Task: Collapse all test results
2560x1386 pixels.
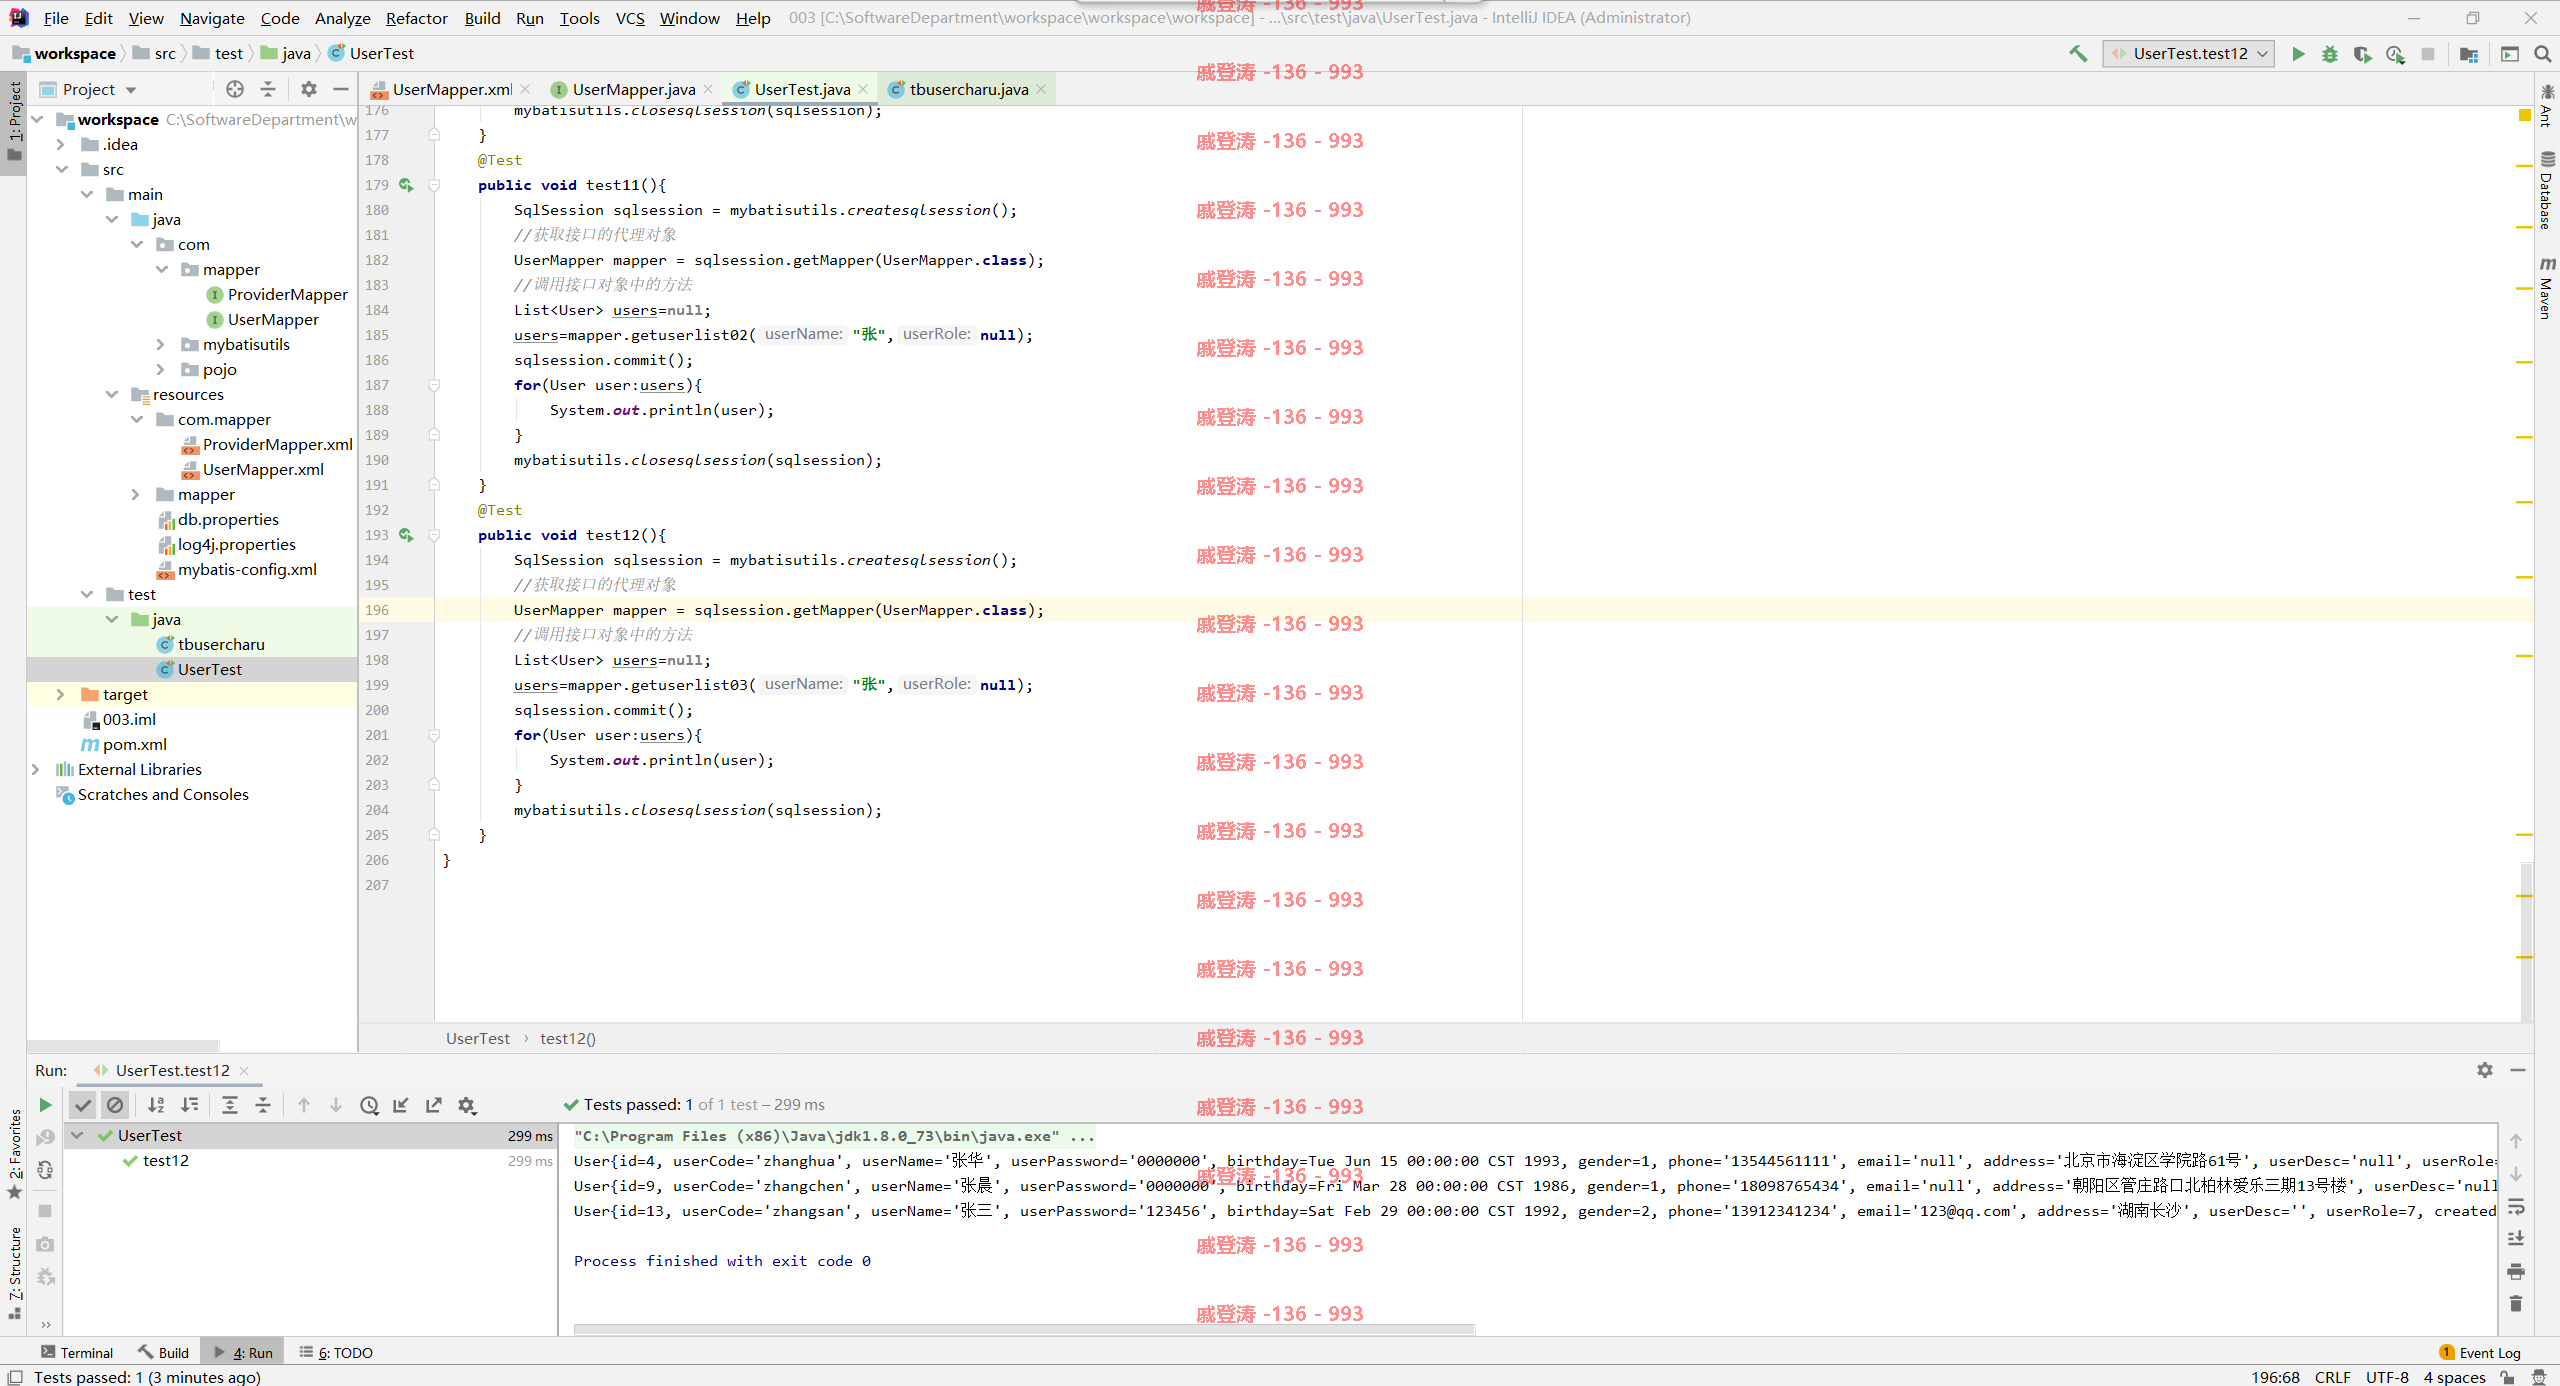Action: pyautogui.click(x=263, y=1105)
